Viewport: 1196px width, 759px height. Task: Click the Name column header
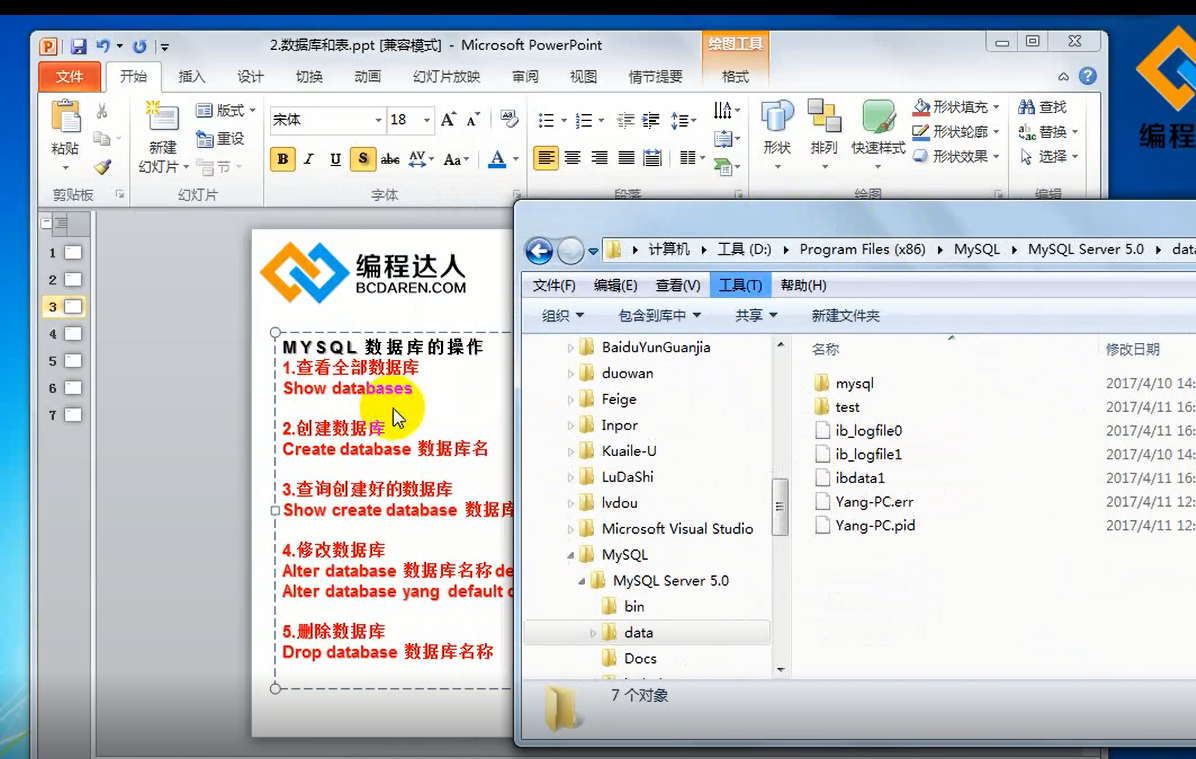[x=825, y=349]
